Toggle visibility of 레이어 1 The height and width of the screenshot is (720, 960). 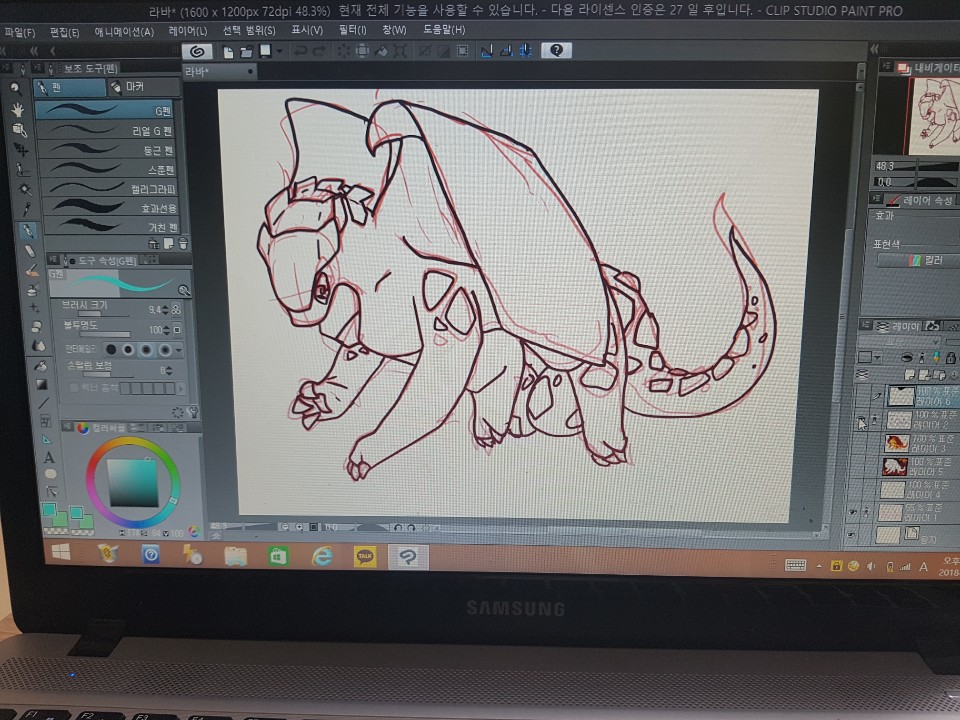pyautogui.click(x=852, y=511)
